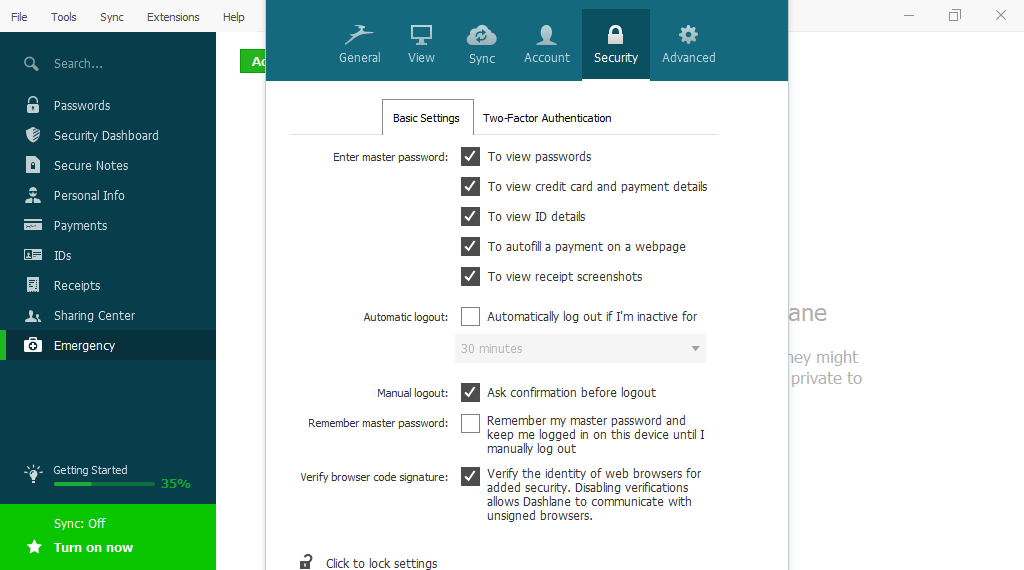The height and width of the screenshot is (570, 1024).
Task: Click the Getting Started label
Action: 90,470
